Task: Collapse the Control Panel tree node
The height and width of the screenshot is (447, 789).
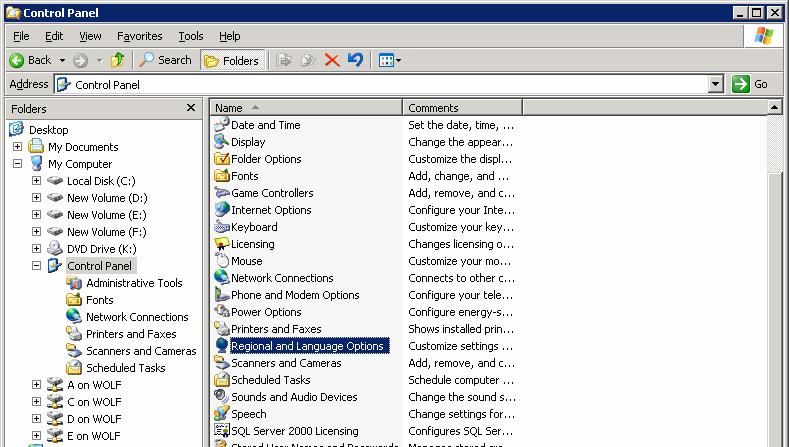Action: click(x=36, y=266)
